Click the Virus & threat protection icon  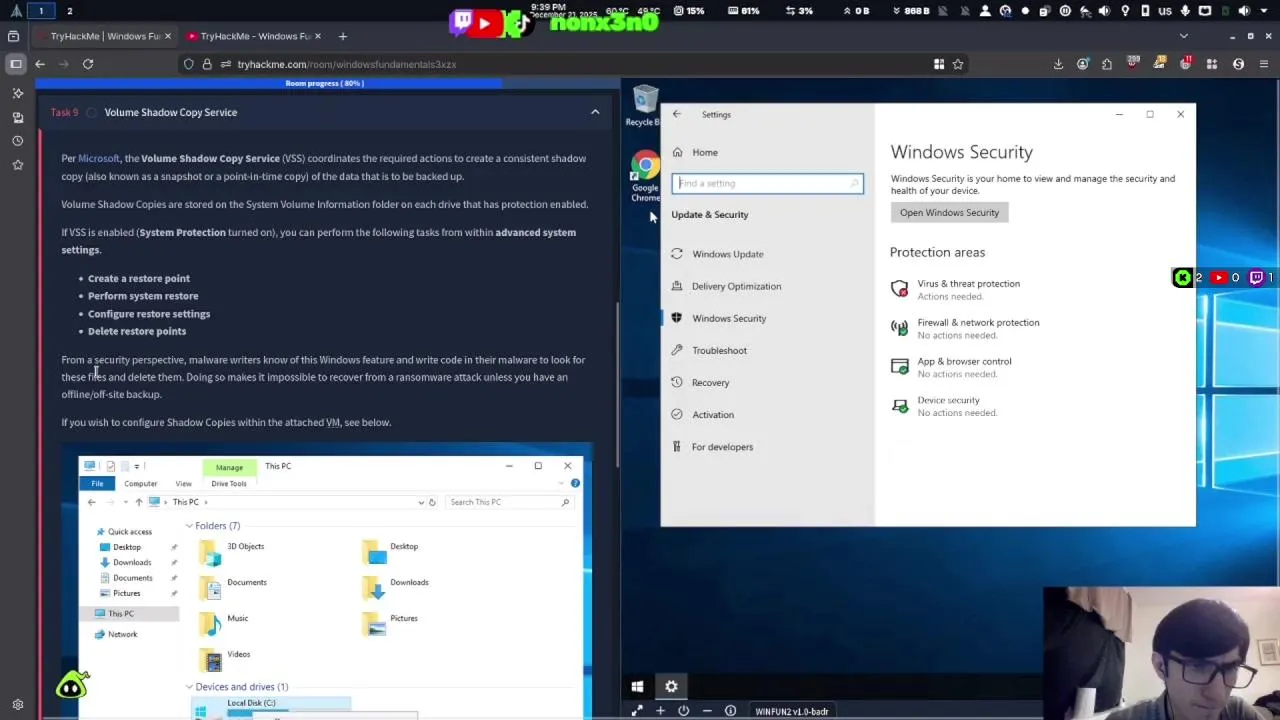click(x=899, y=289)
